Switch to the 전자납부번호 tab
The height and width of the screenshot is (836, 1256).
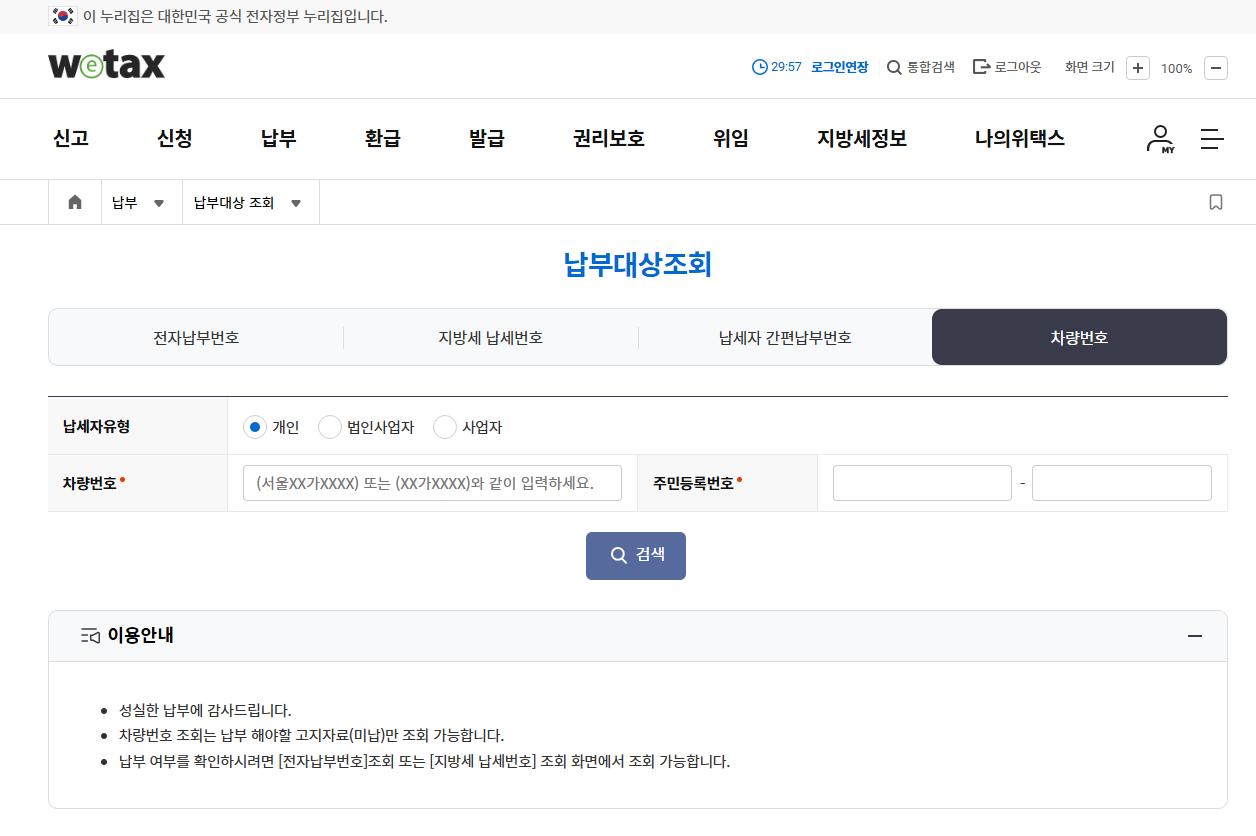pyautogui.click(x=196, y=338)
